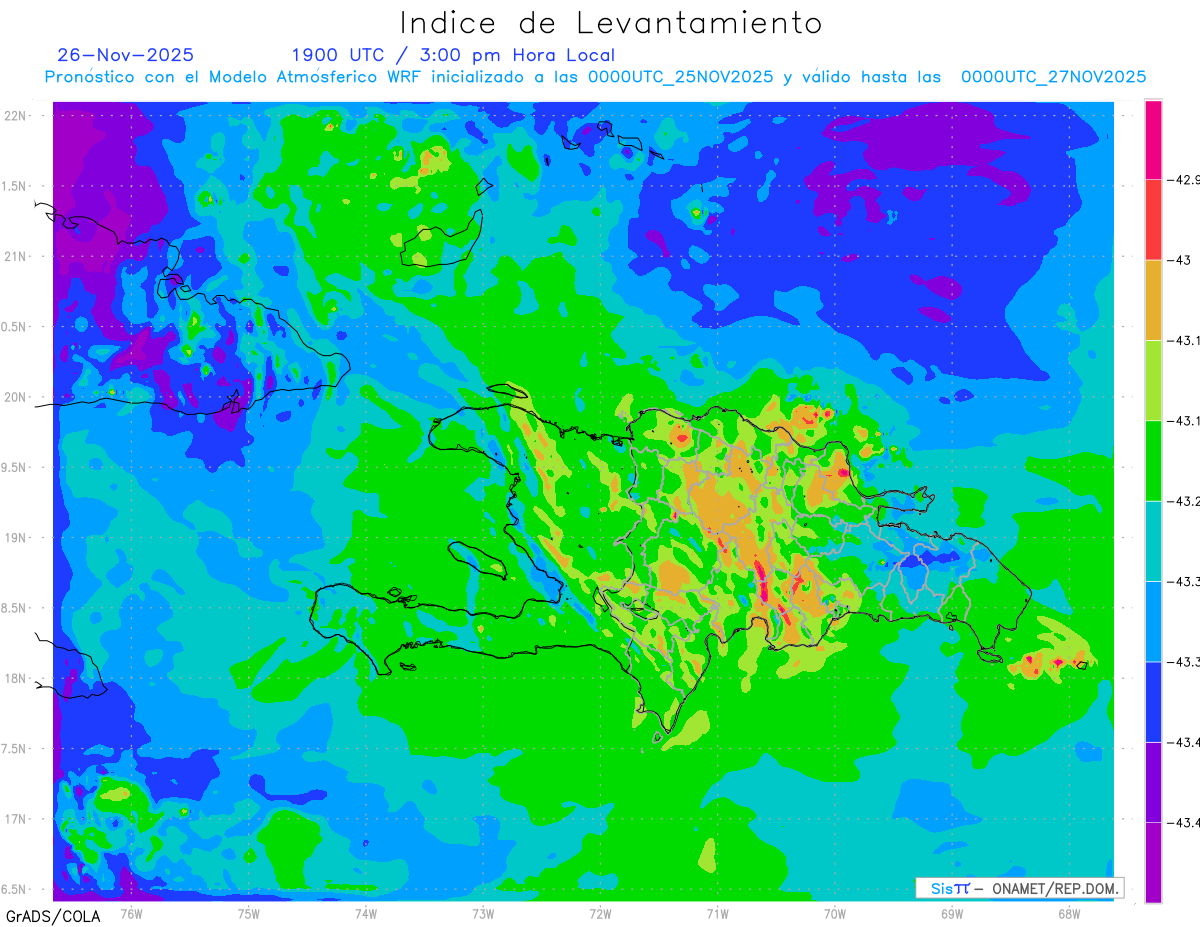The image size is (1200, 927).
Task: Click the 21N latitude label
Action: pyautogui.click(x=15, y=256)
